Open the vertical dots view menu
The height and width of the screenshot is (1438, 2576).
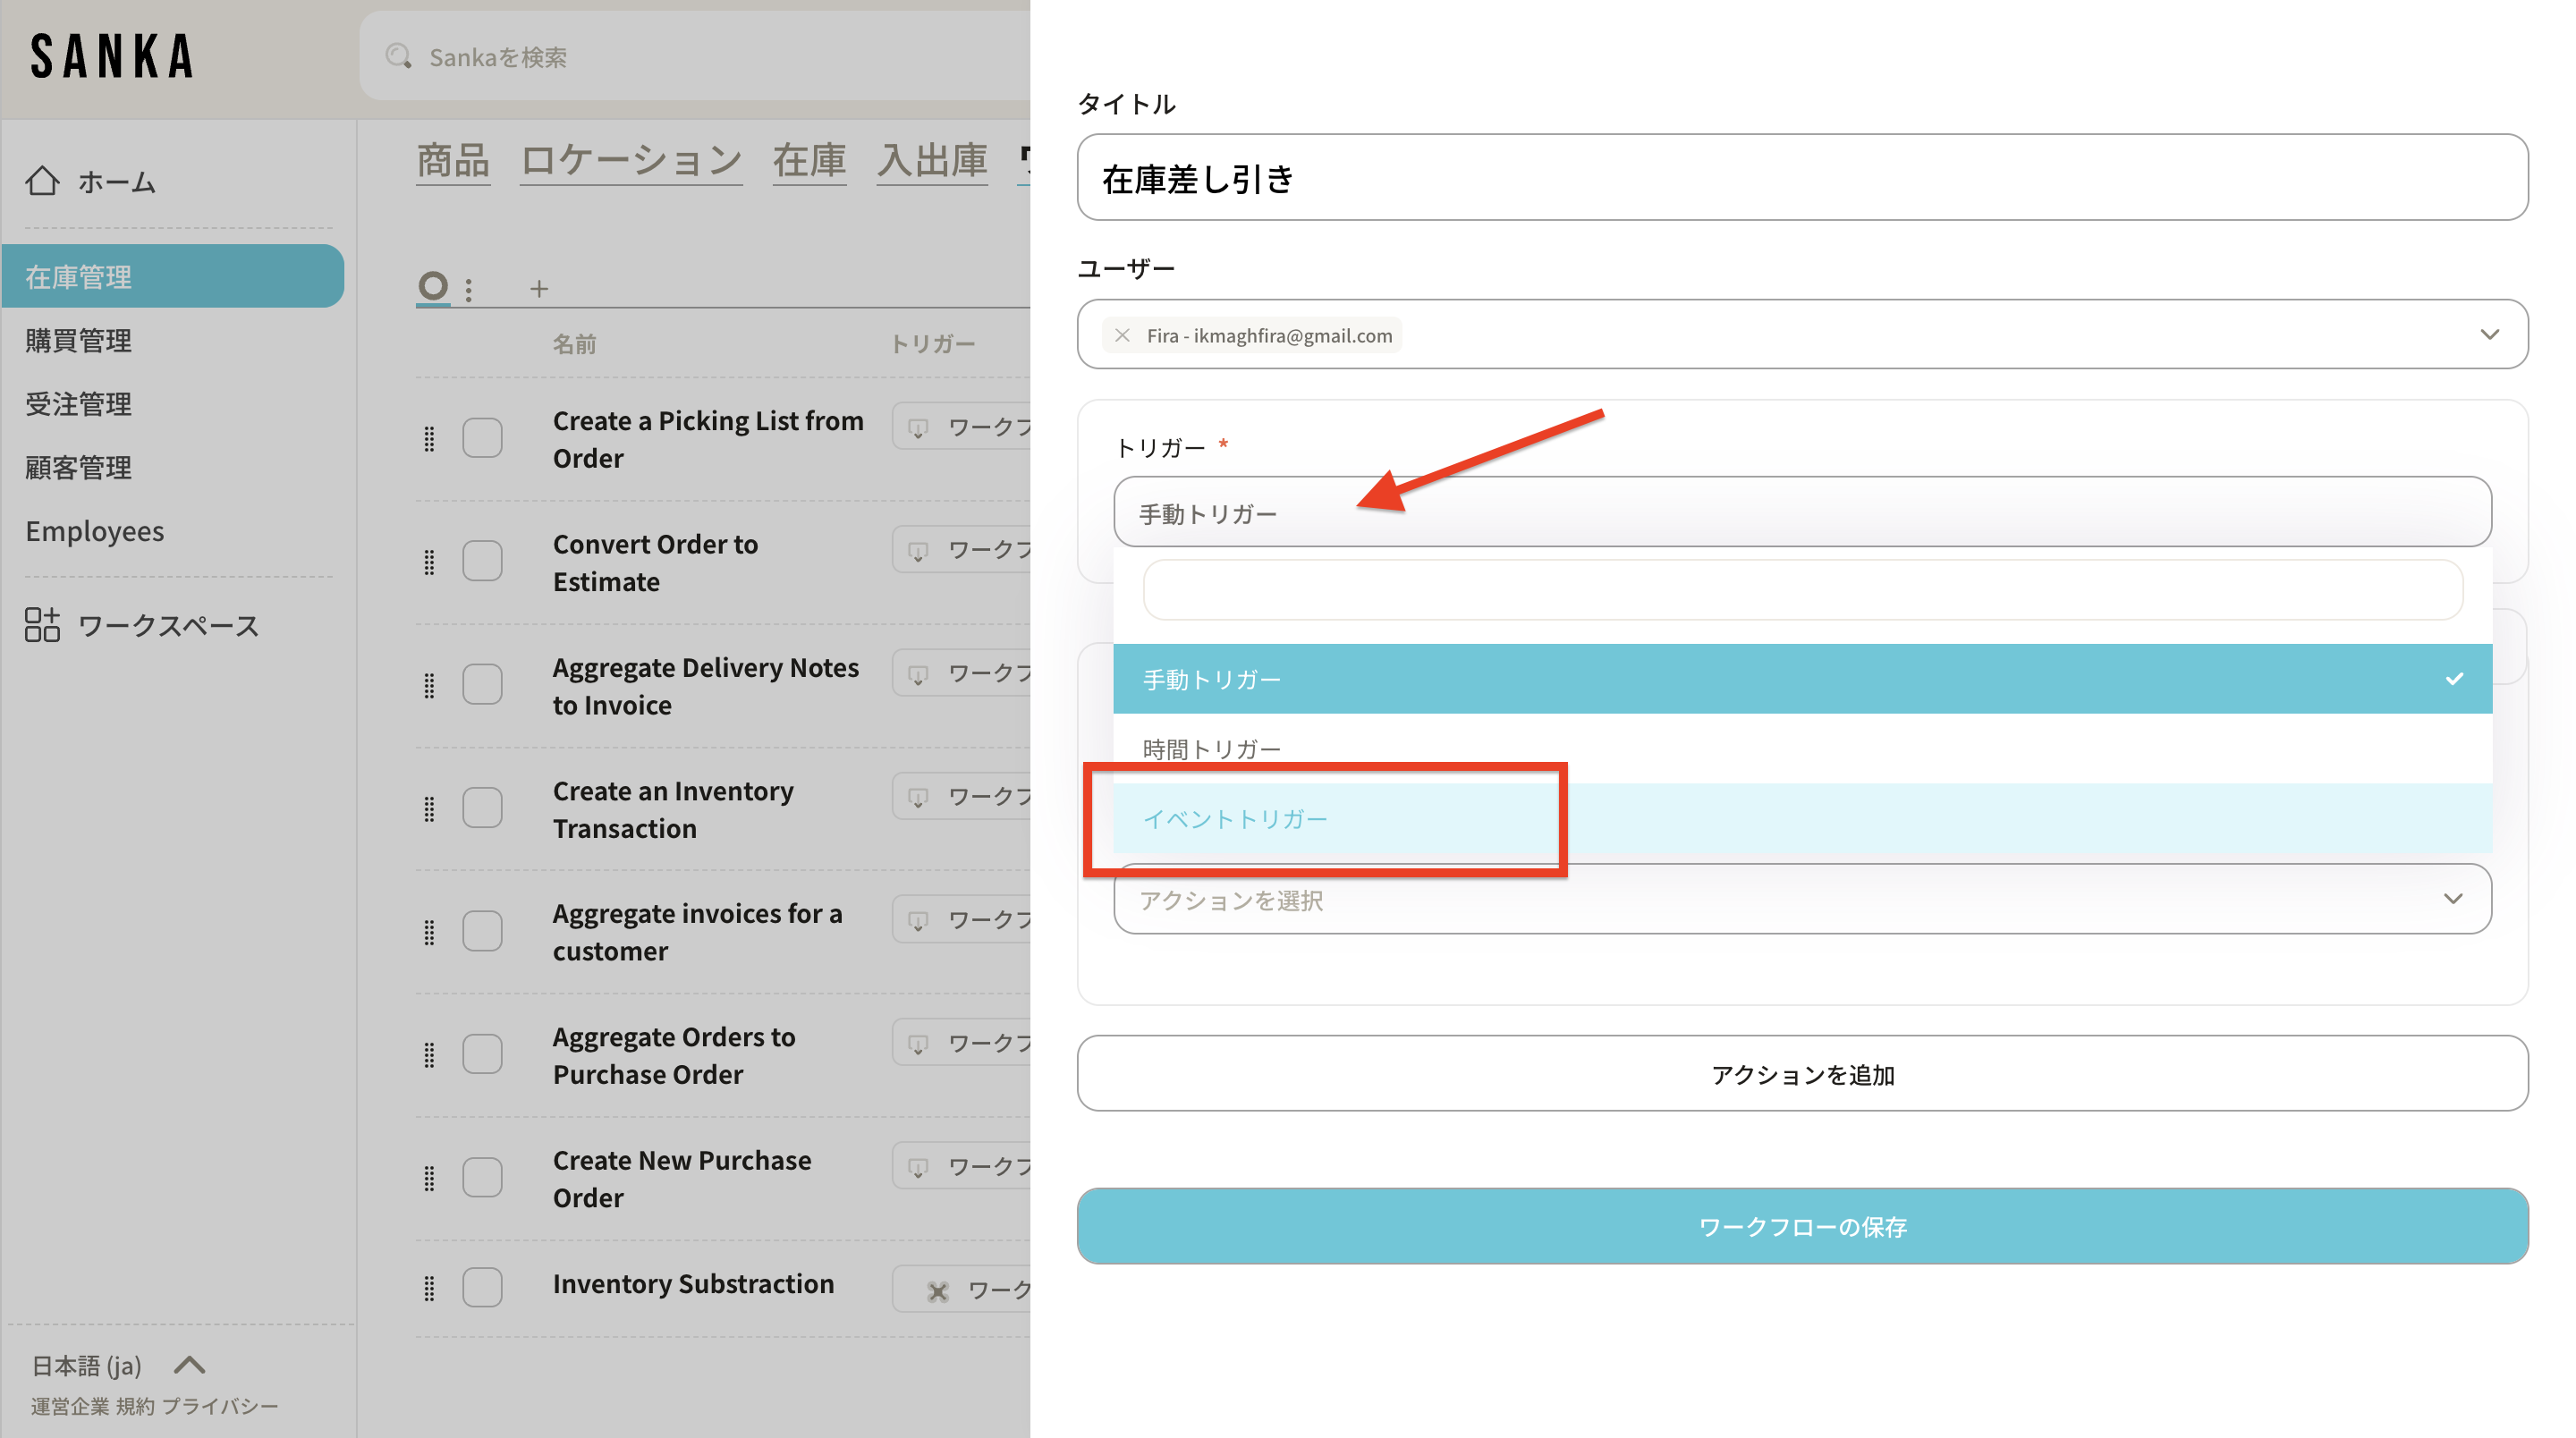469,289
